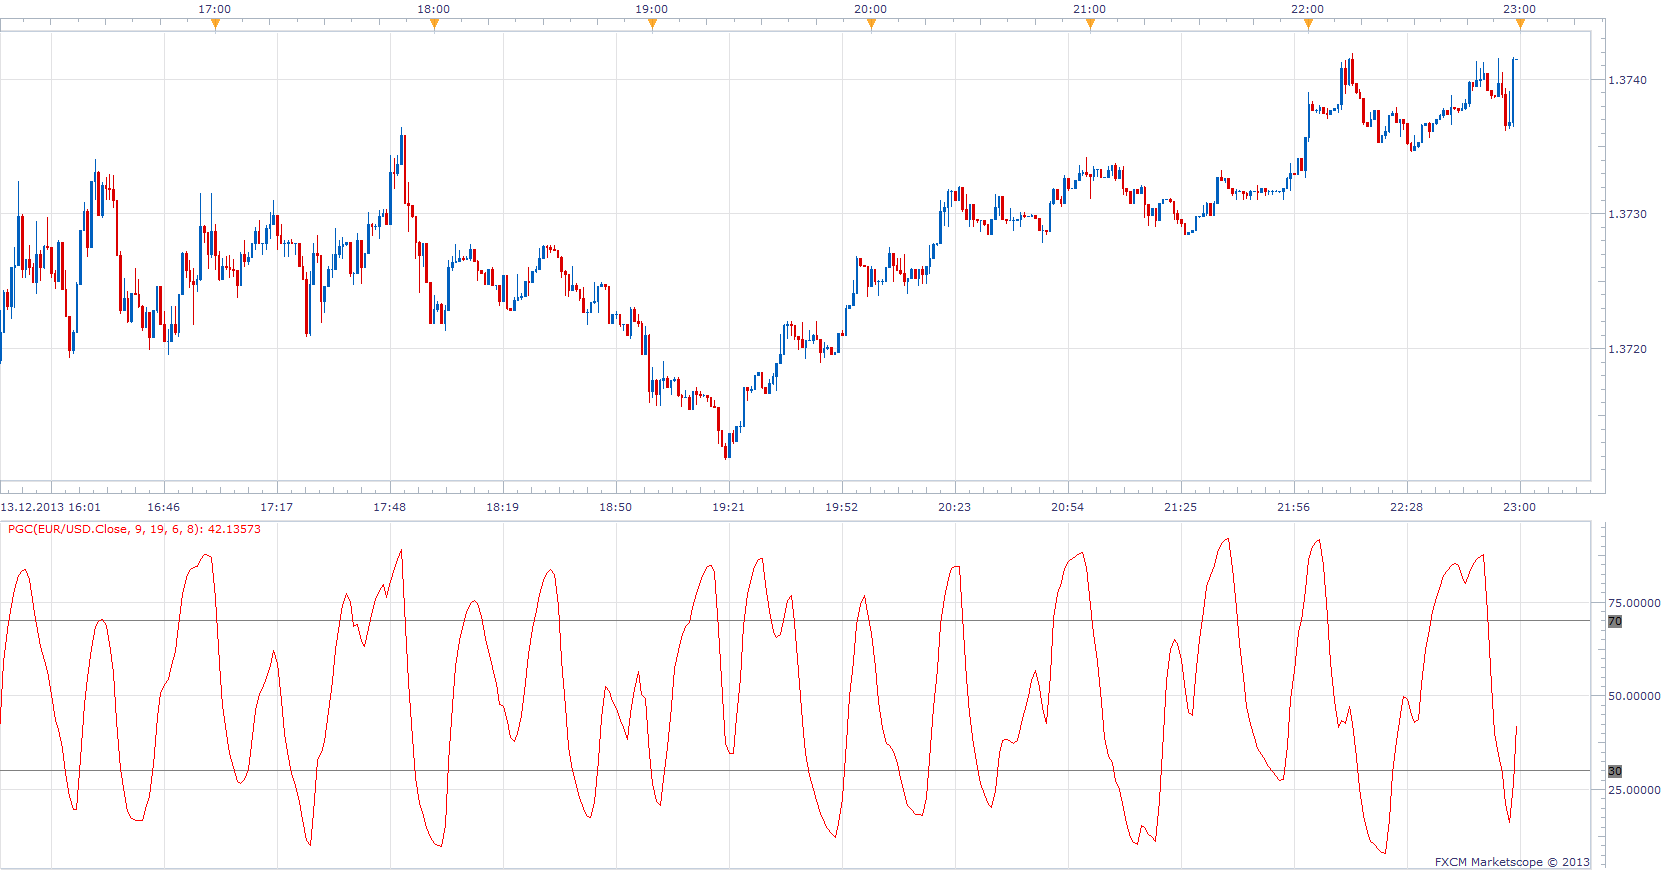1663x870 pixels.
Task: Click the 50.00000 indicator axis label
Action: [1634, 696]
